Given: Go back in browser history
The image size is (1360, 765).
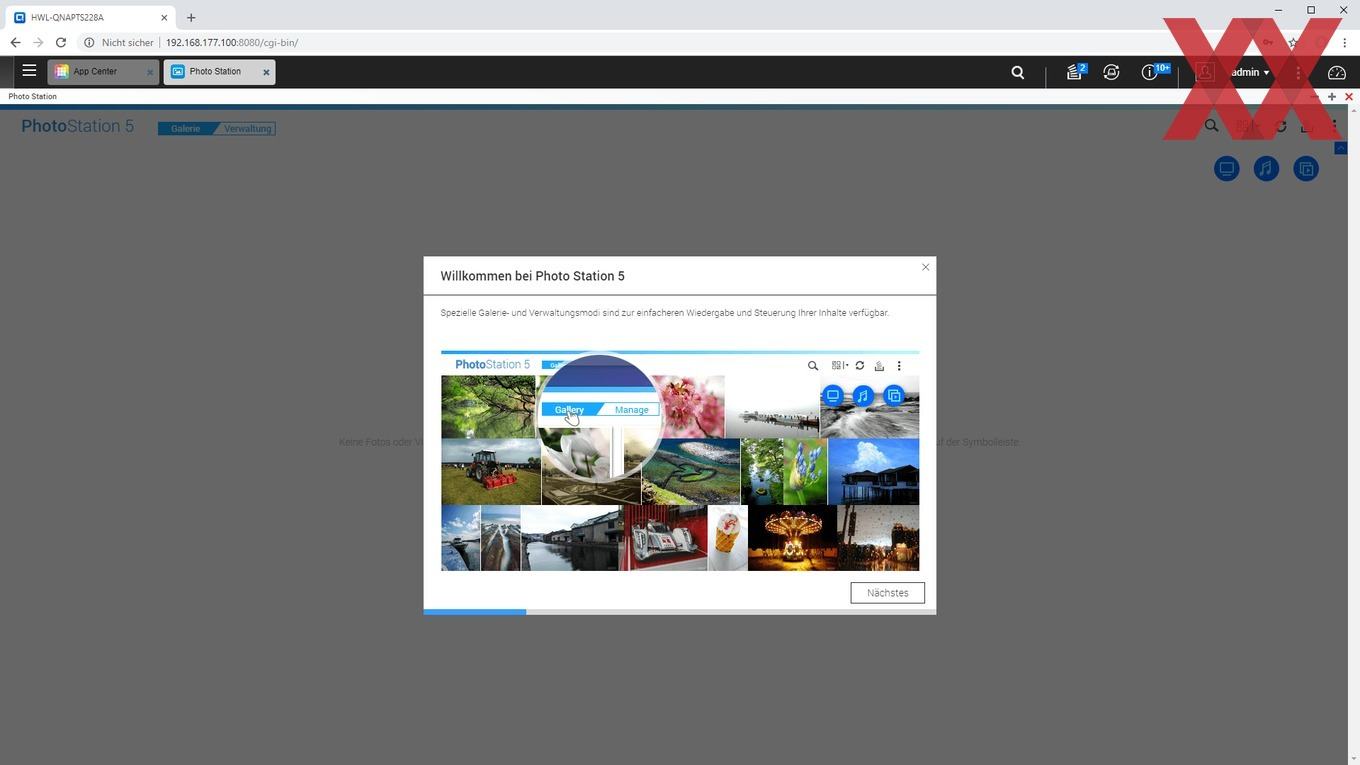Looking at the screenshot, I should 15,43.
